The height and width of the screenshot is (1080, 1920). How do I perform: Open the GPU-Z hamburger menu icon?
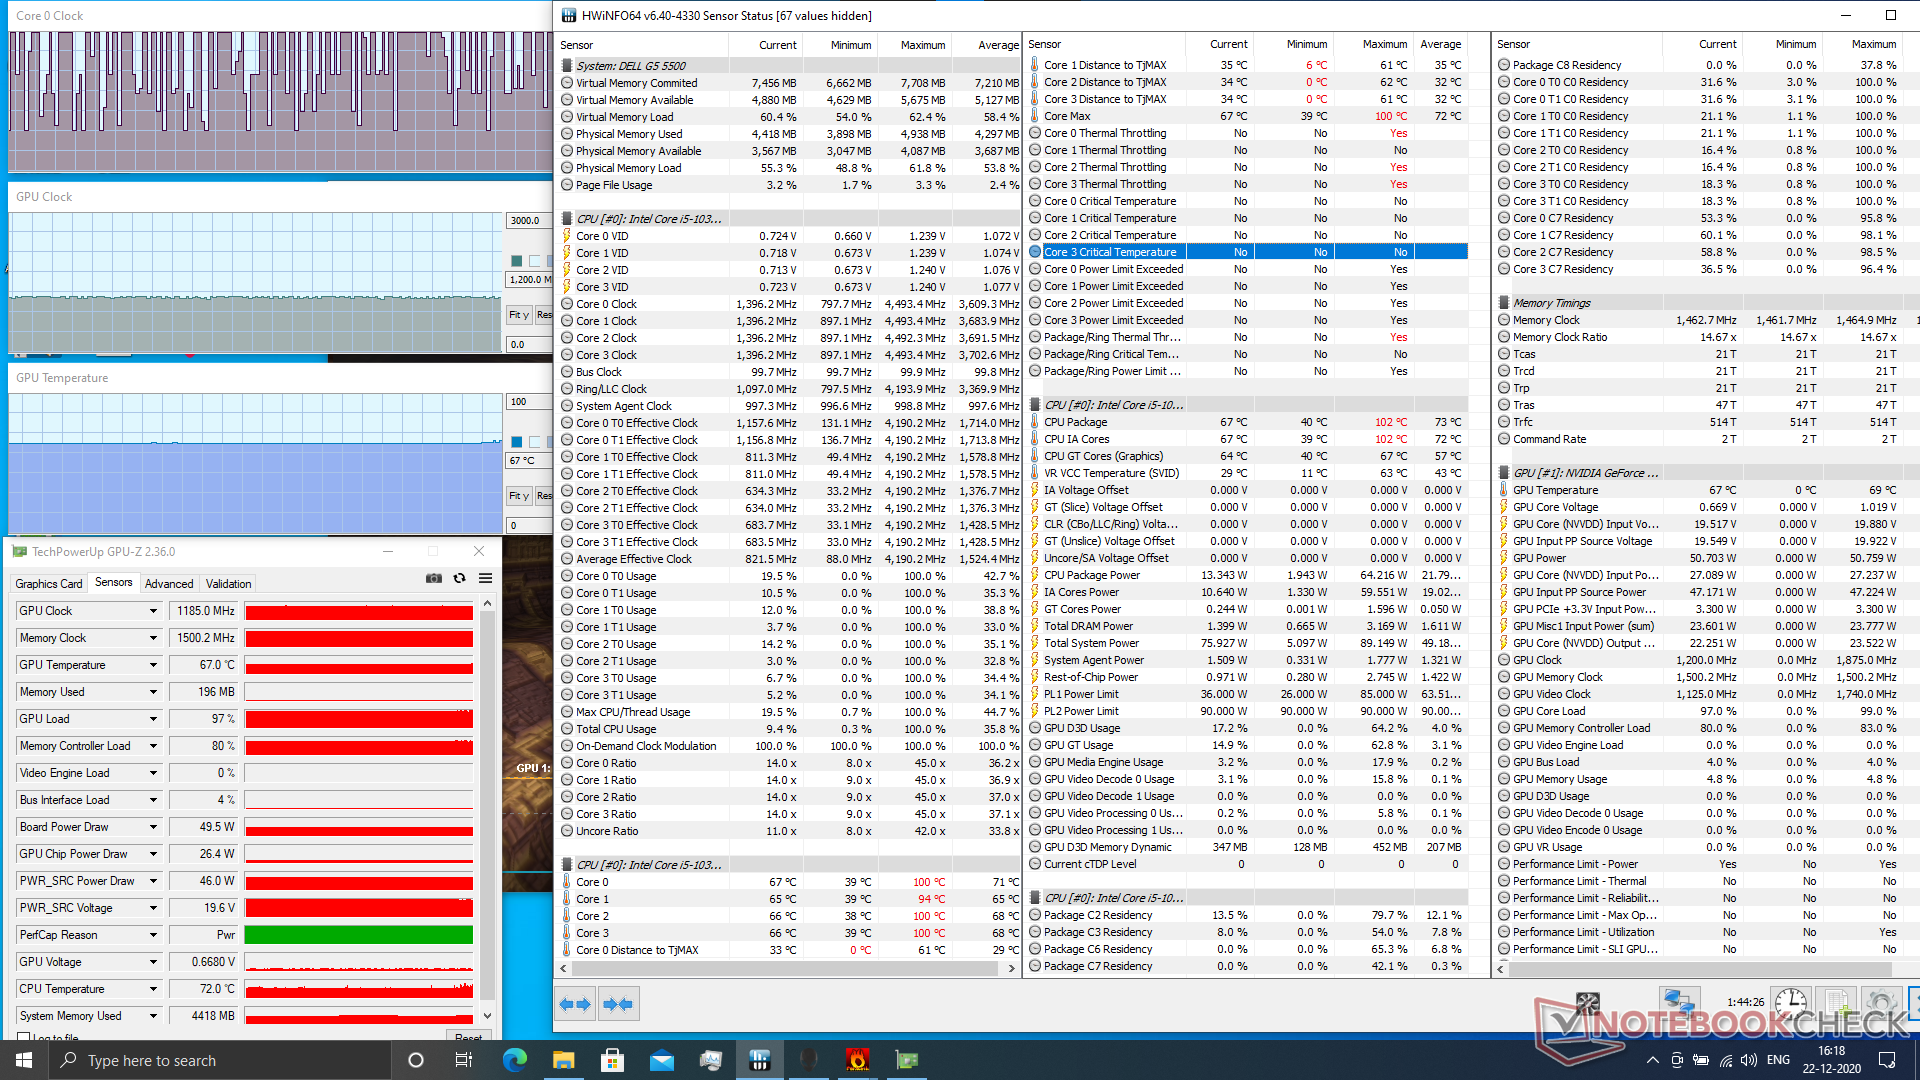click(485, 578)
